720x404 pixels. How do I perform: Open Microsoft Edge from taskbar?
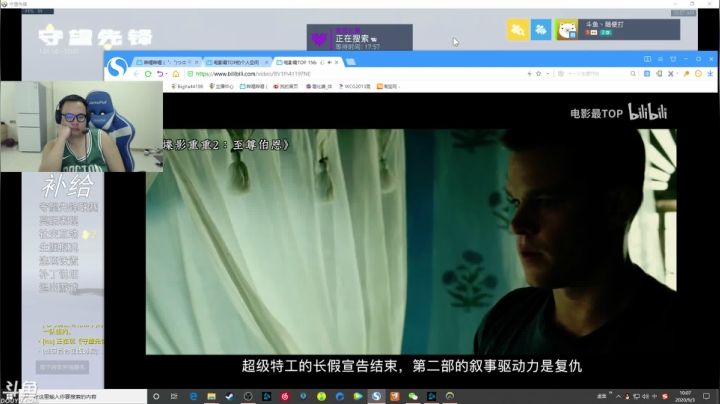point(193,396)
